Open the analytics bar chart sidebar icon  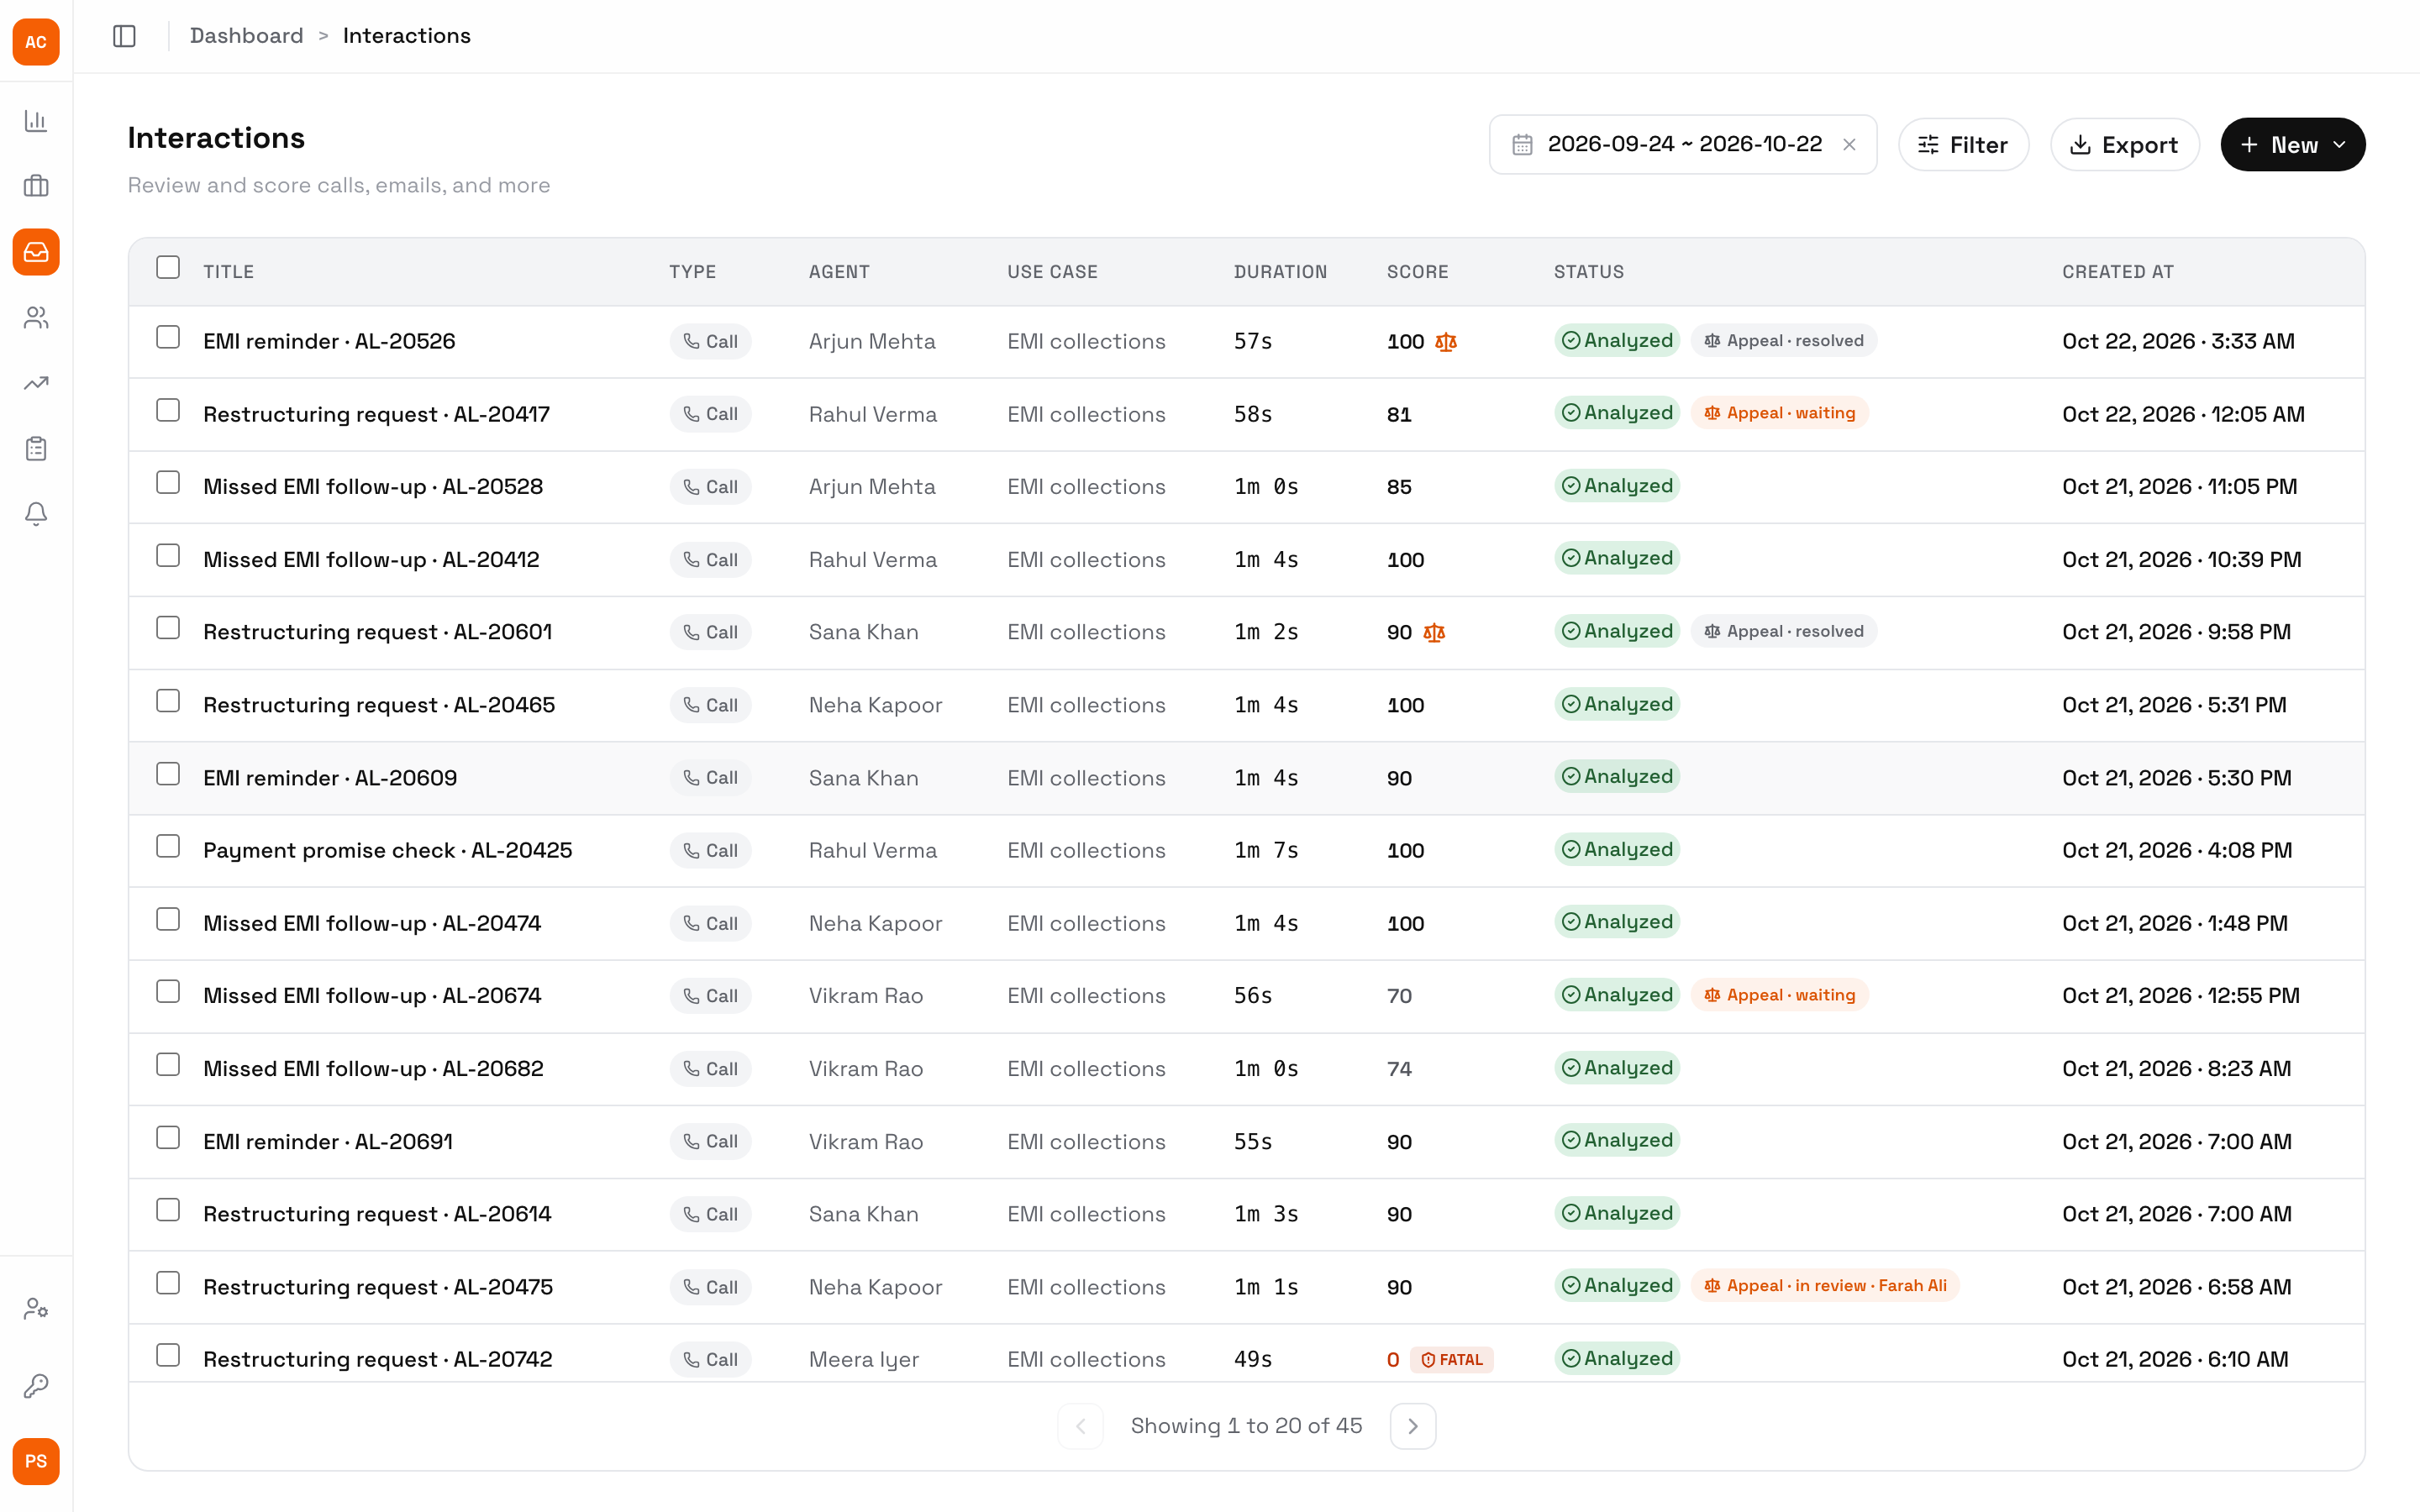[36, 121]
